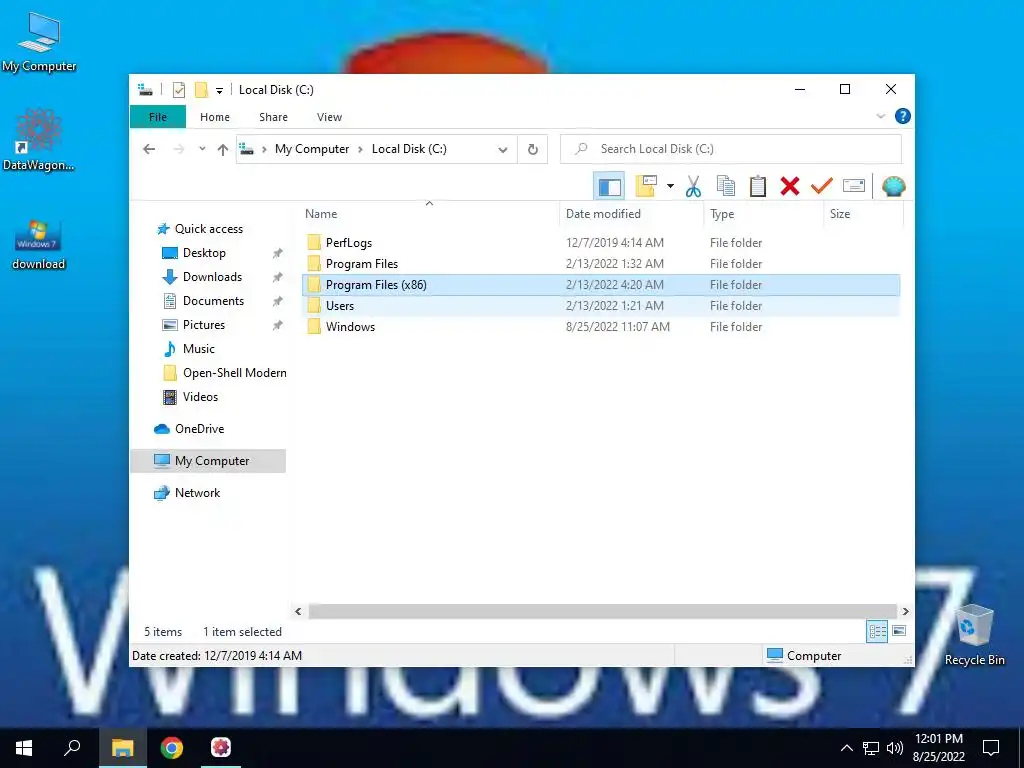Click the My Computer desktop icon
Image resolution: width=1024 pixels, height=768 pixels.
pos(39,42)
